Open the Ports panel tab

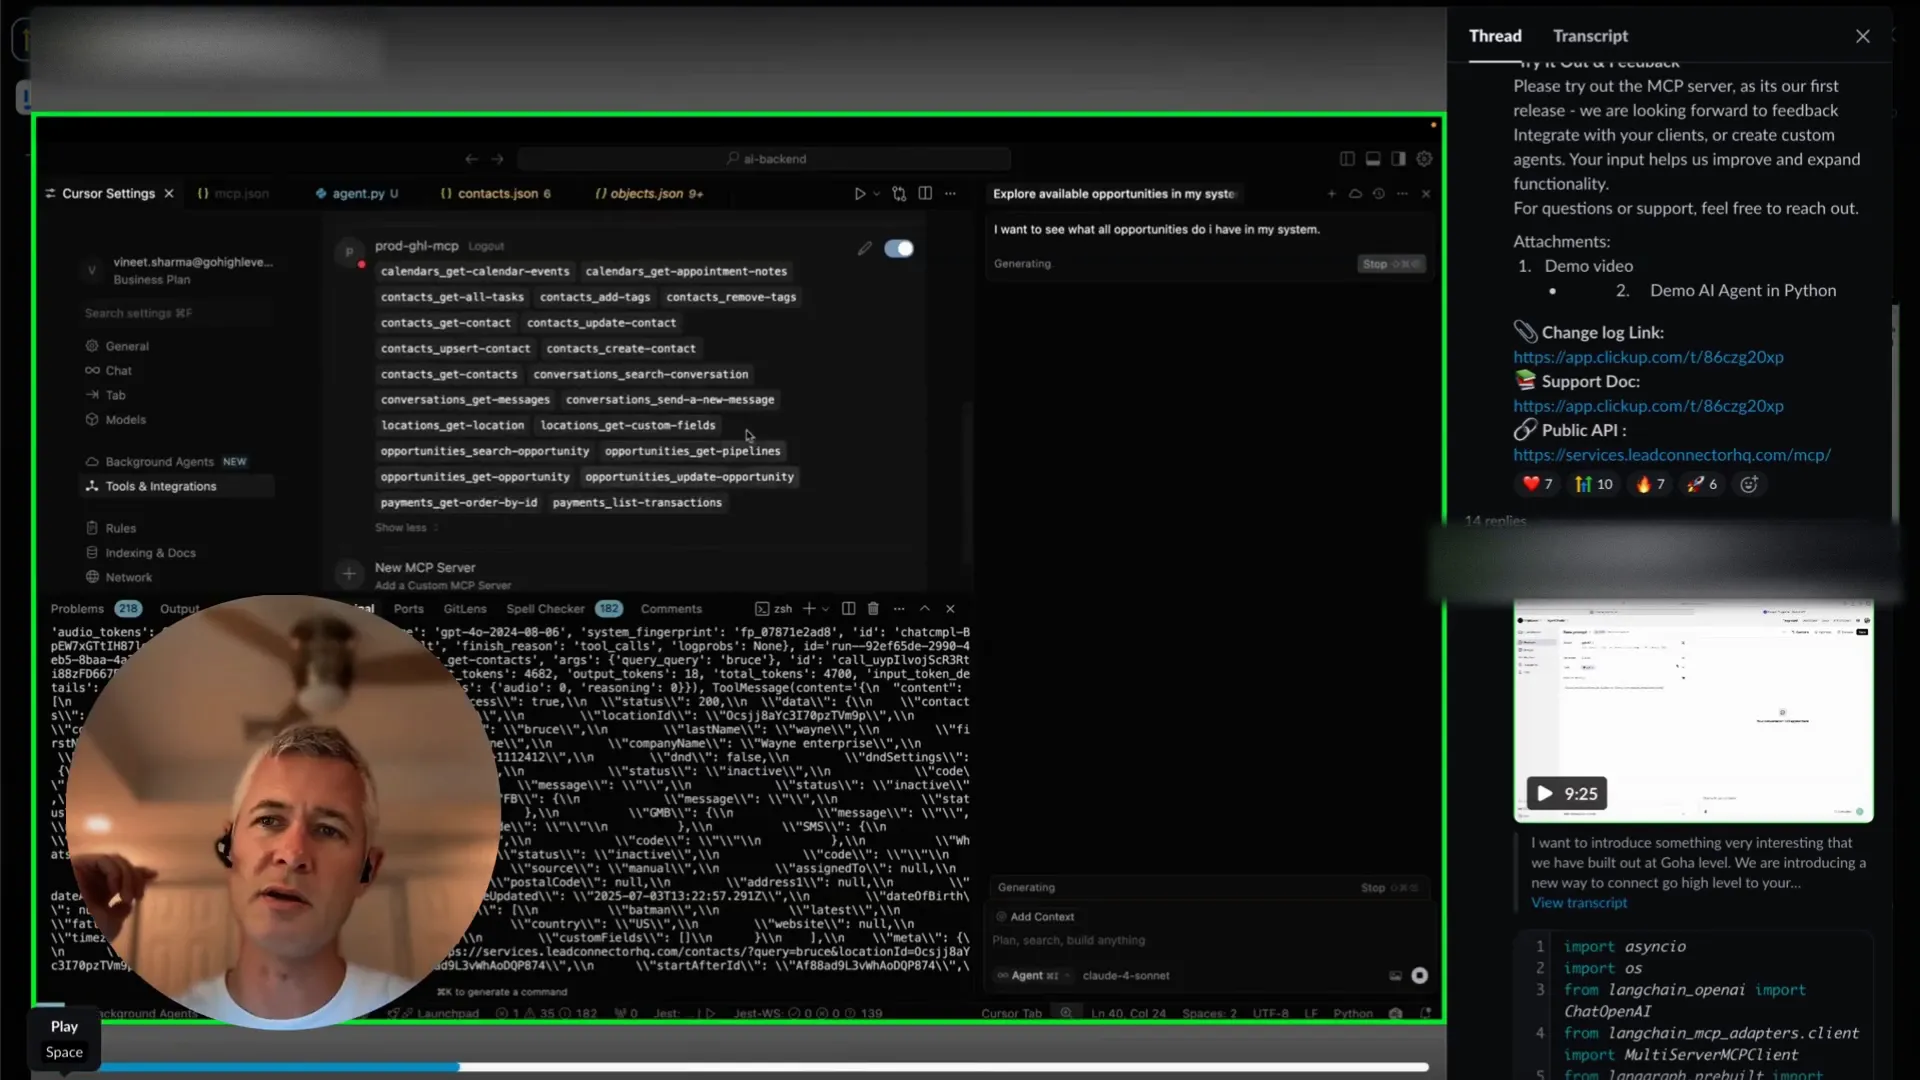click(408, 609)
